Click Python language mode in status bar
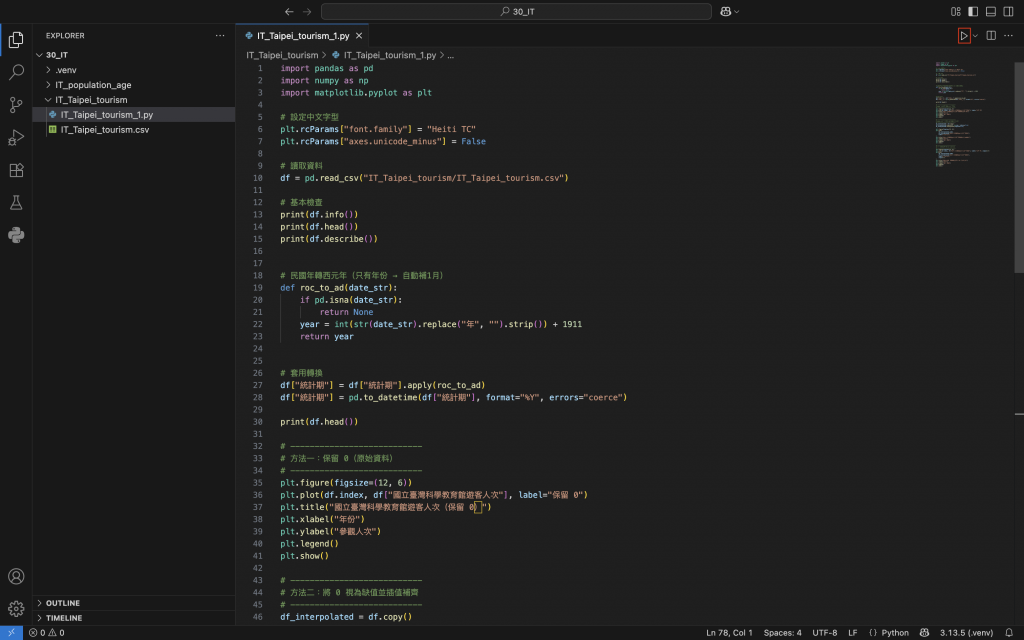This screenshot has width=1024, height=640. pyautogui.click(x=888, y=633)
